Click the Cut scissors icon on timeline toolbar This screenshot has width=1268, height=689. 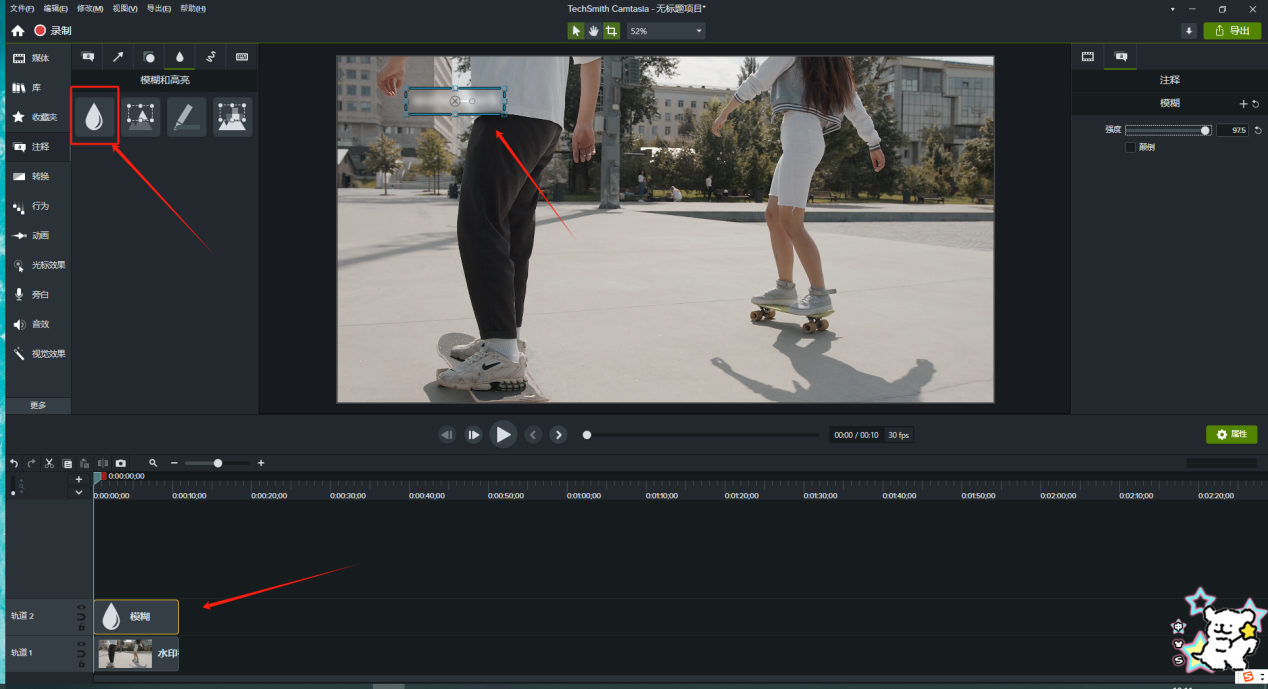49,463
